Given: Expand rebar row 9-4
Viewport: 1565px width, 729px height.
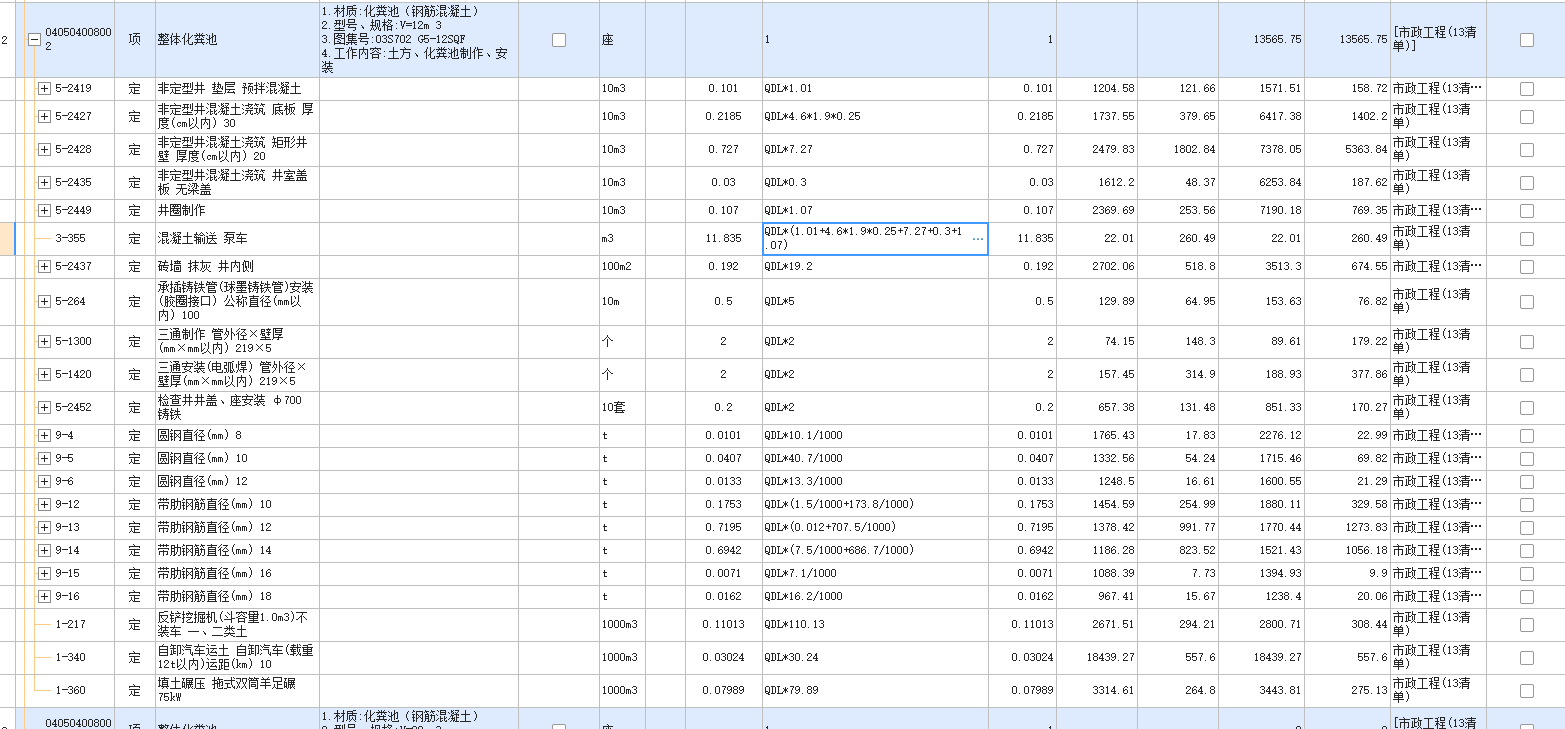Looking at the screenshot, I should pyautogui.click(x=44, y=436).
